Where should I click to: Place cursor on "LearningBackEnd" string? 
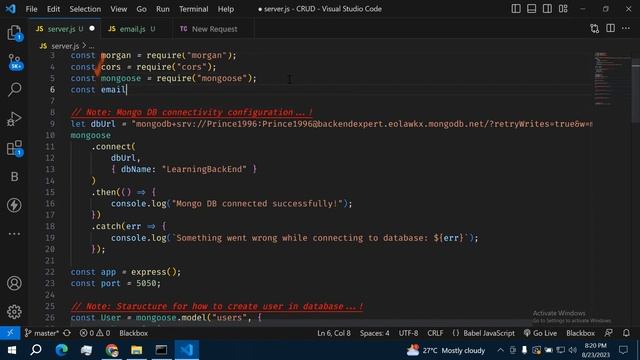pos(204,169)
